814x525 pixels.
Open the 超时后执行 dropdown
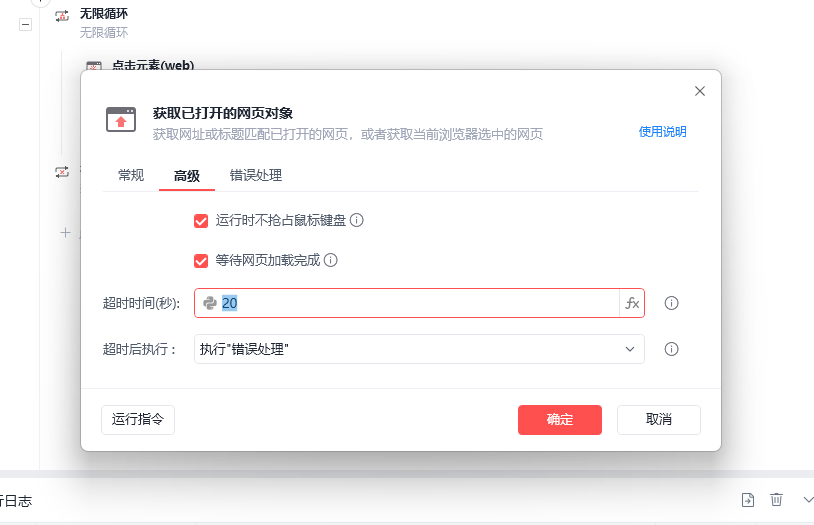[419, 349]
